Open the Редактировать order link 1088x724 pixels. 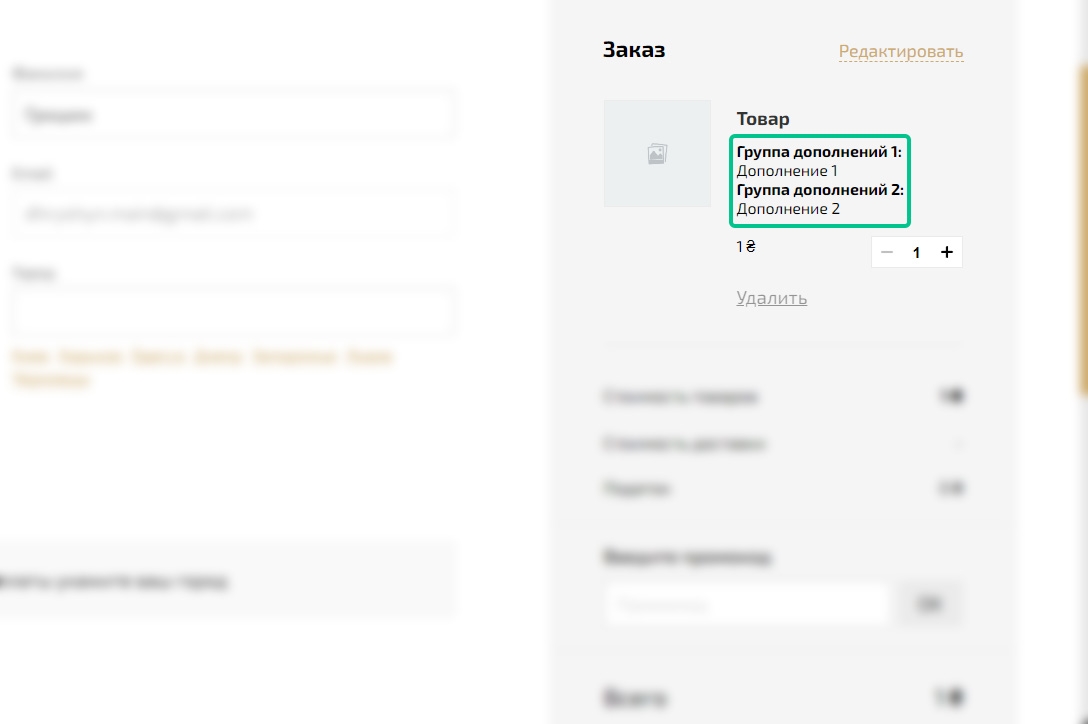901,51
